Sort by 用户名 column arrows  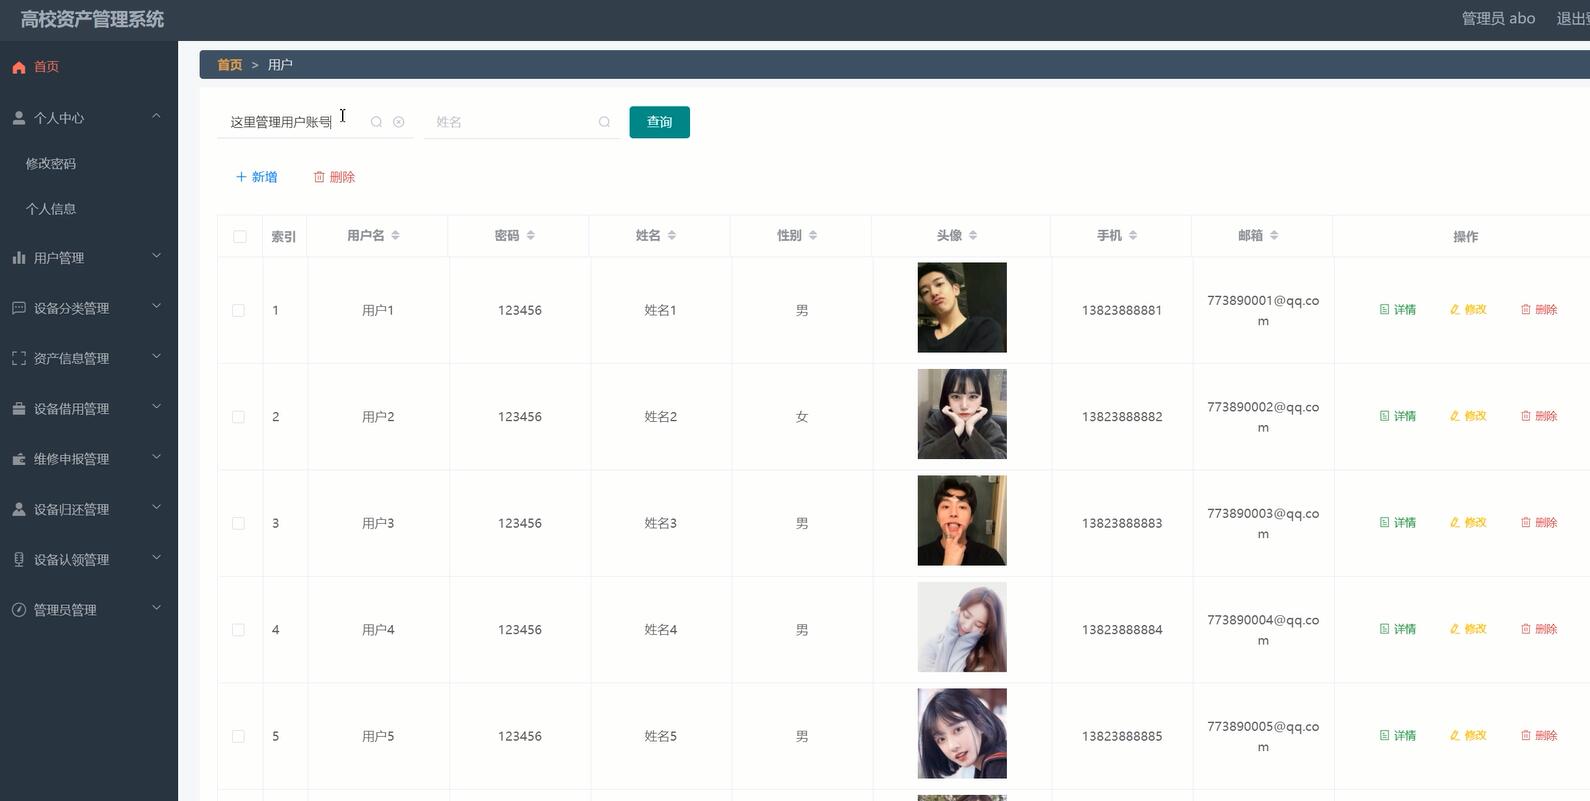coord(395,235)
